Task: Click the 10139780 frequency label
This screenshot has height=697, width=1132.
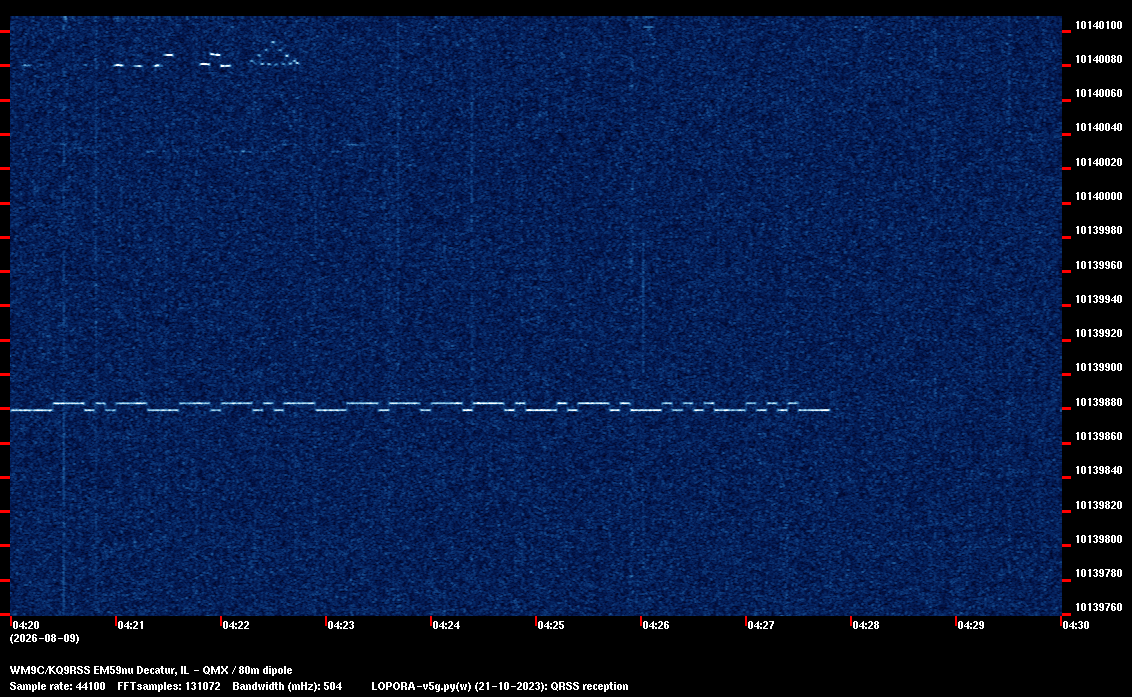Action: pyautogui.click(x=1098, y=573)
